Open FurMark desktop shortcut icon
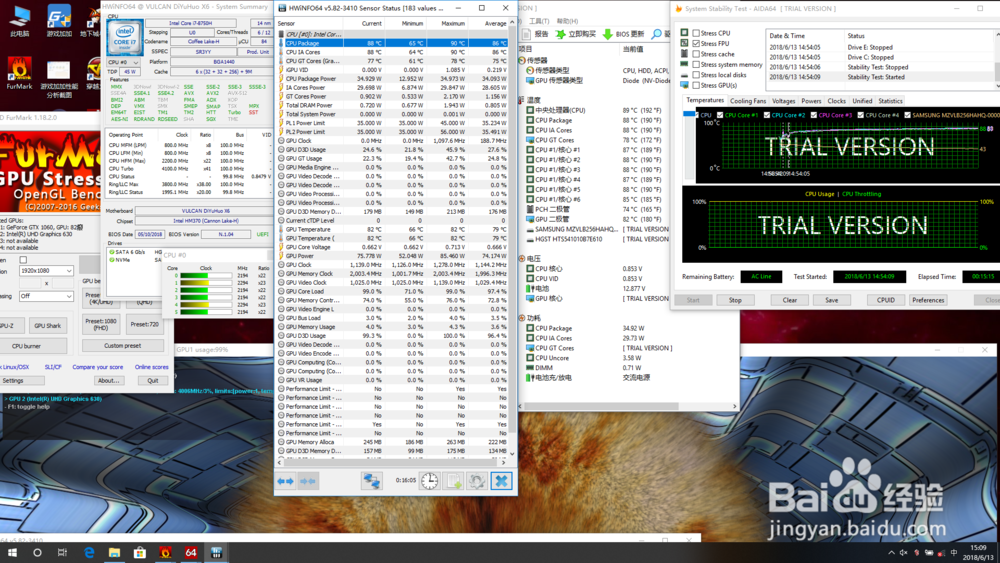The image size is (1000, 563). coord(19,73)
